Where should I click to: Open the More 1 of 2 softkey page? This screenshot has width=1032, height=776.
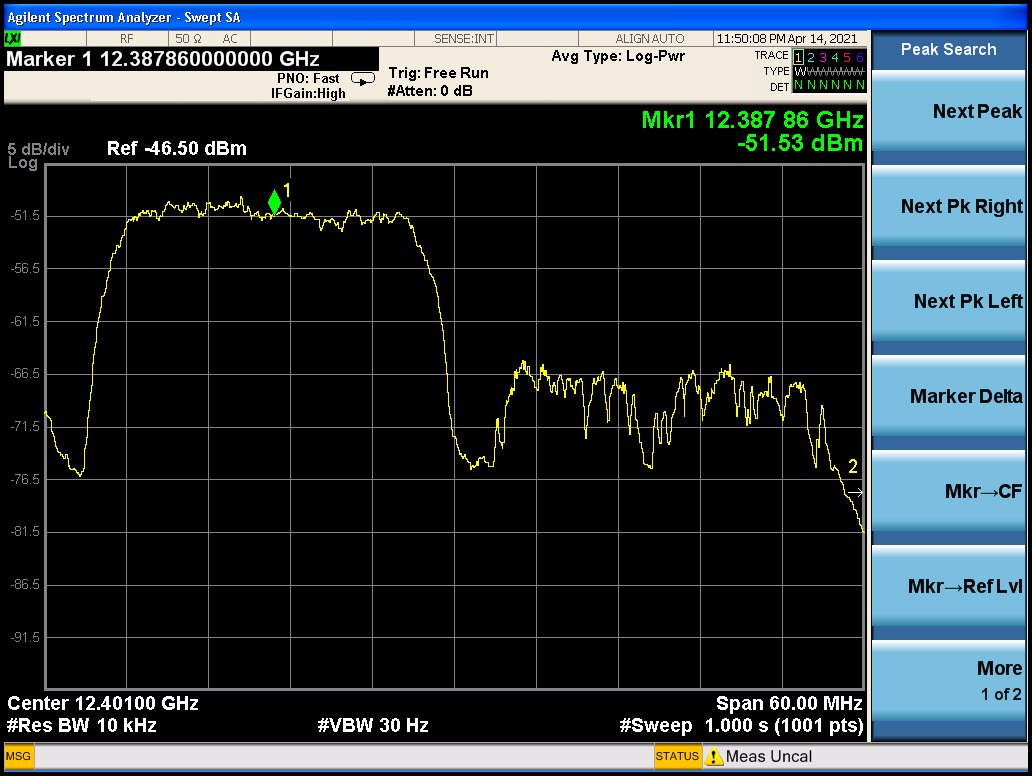coord(948,681)
